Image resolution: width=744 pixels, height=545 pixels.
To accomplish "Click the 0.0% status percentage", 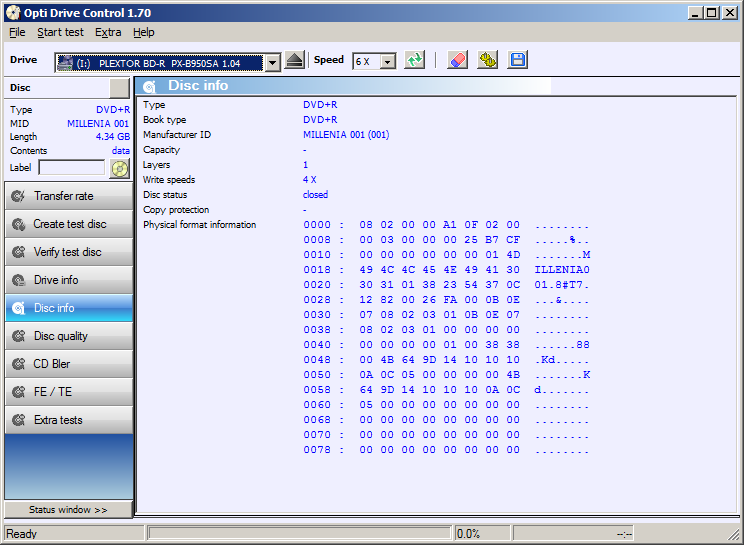I will point(468,534).
